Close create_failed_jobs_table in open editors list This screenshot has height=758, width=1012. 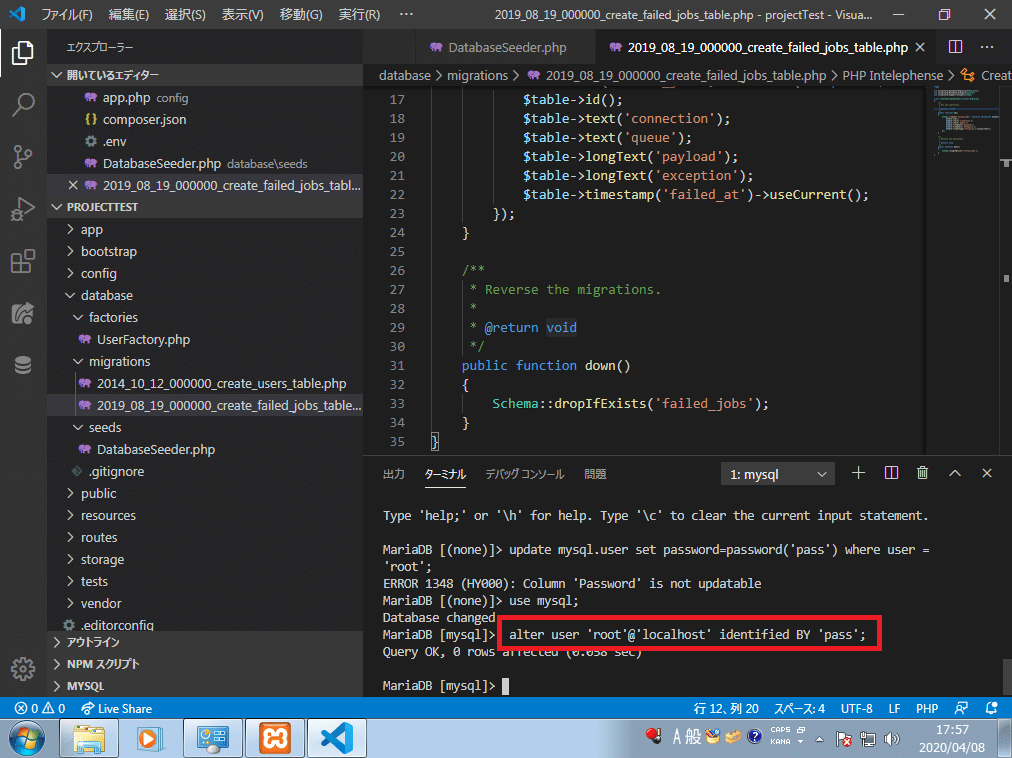tap(73, 185)
